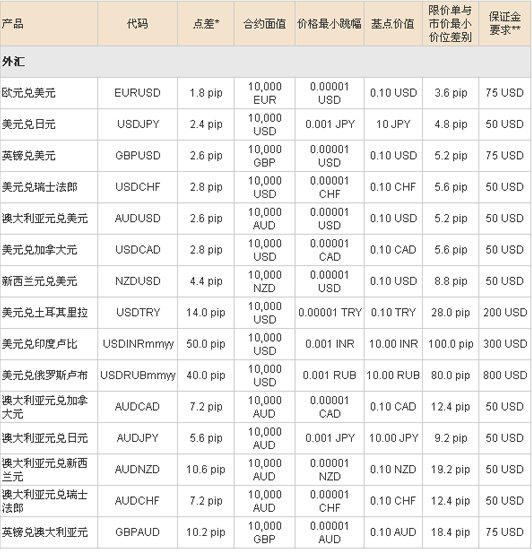The width and height of the screenshot is (532, 555).
Task: Click the 3.6 pip limit distance
Action: tap(451, 93)
